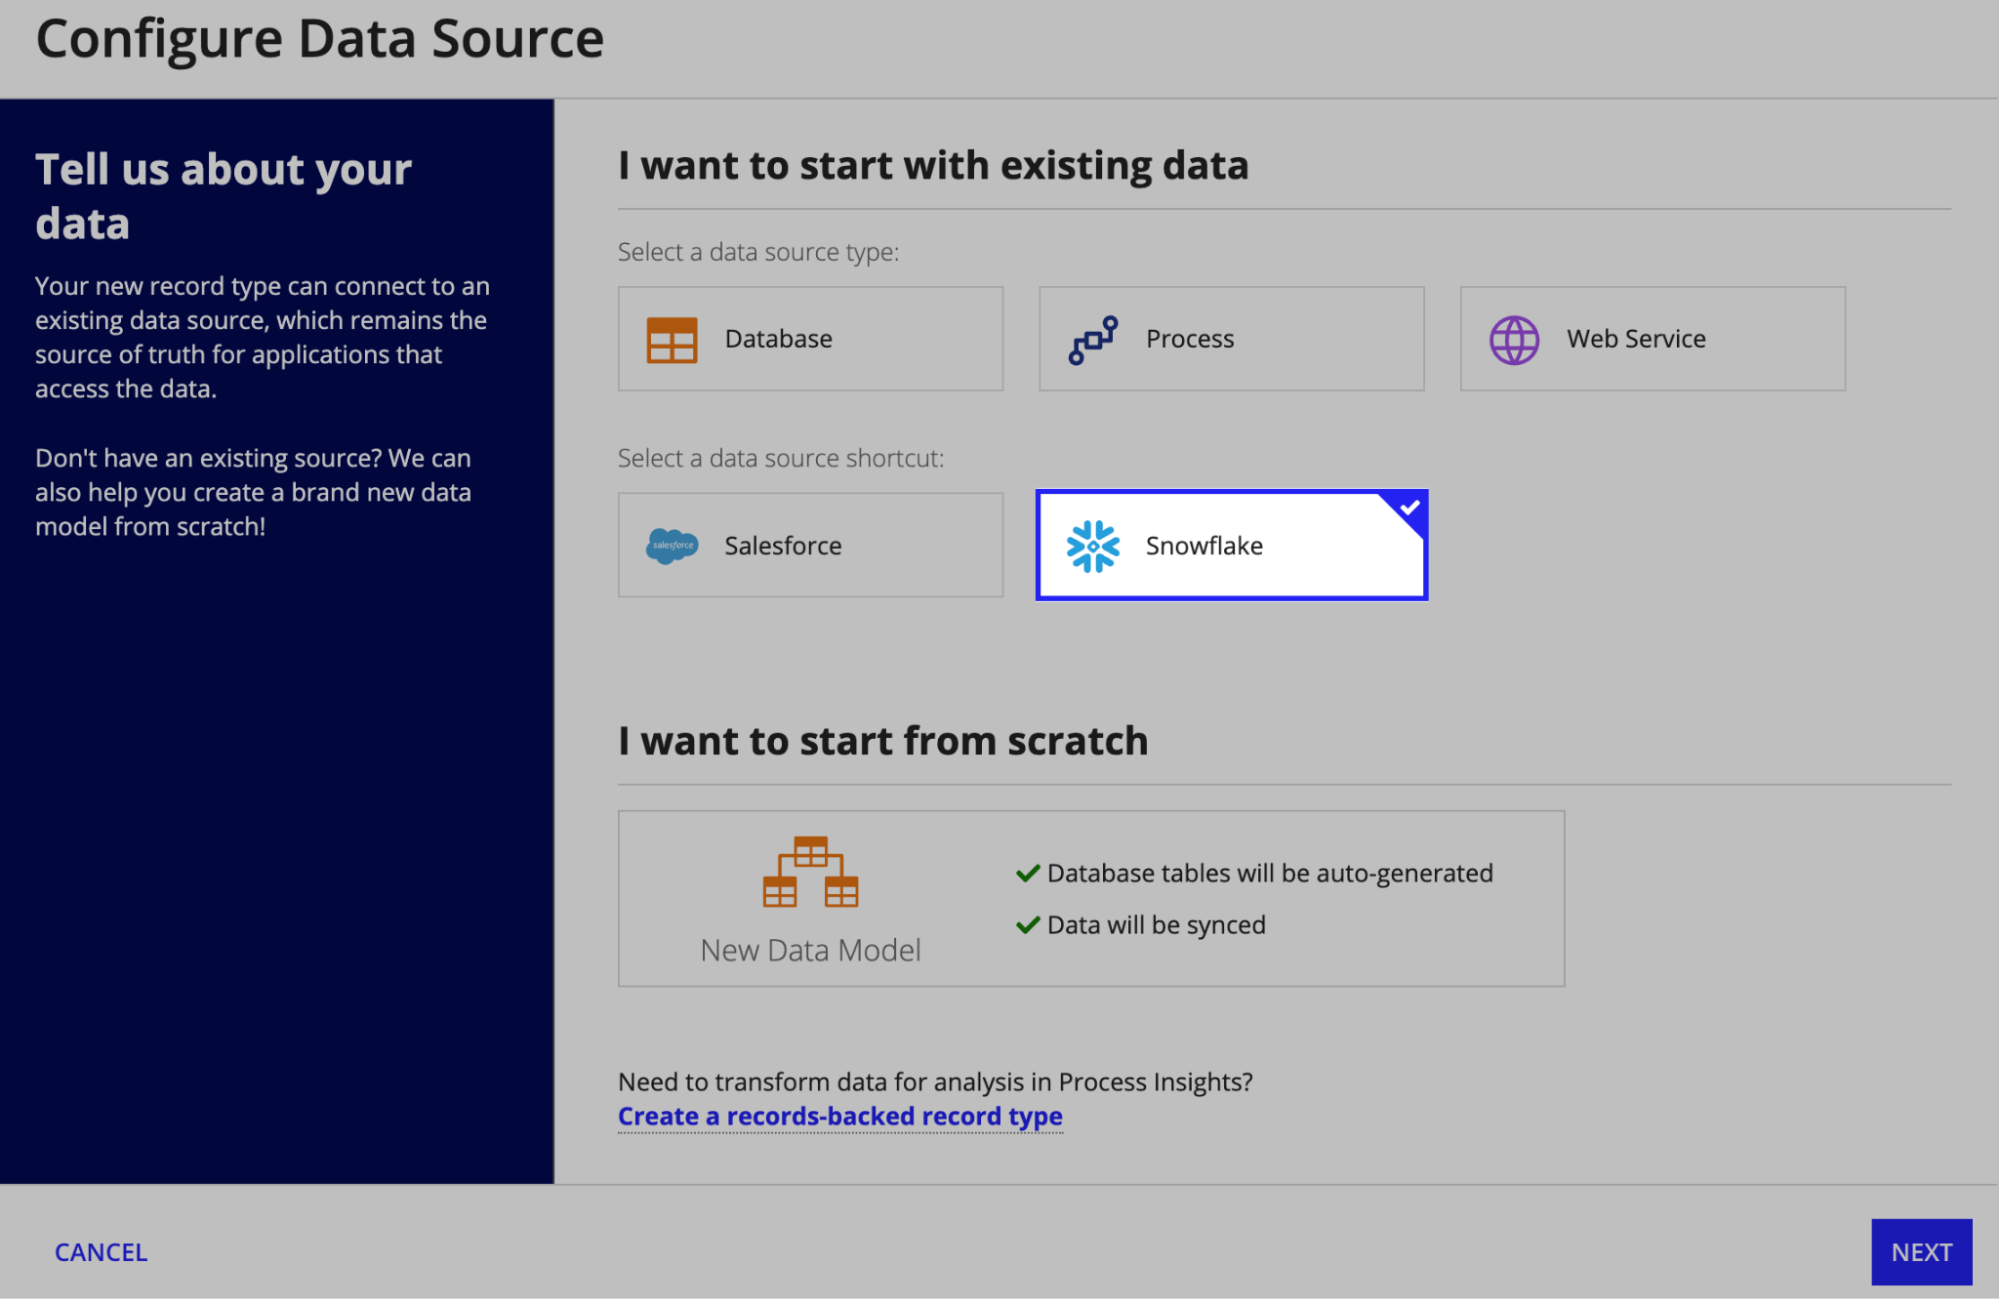Select the Web Service data source type
The width and height of the screenshot is (1999, 1300).
tap(1652, 339)
